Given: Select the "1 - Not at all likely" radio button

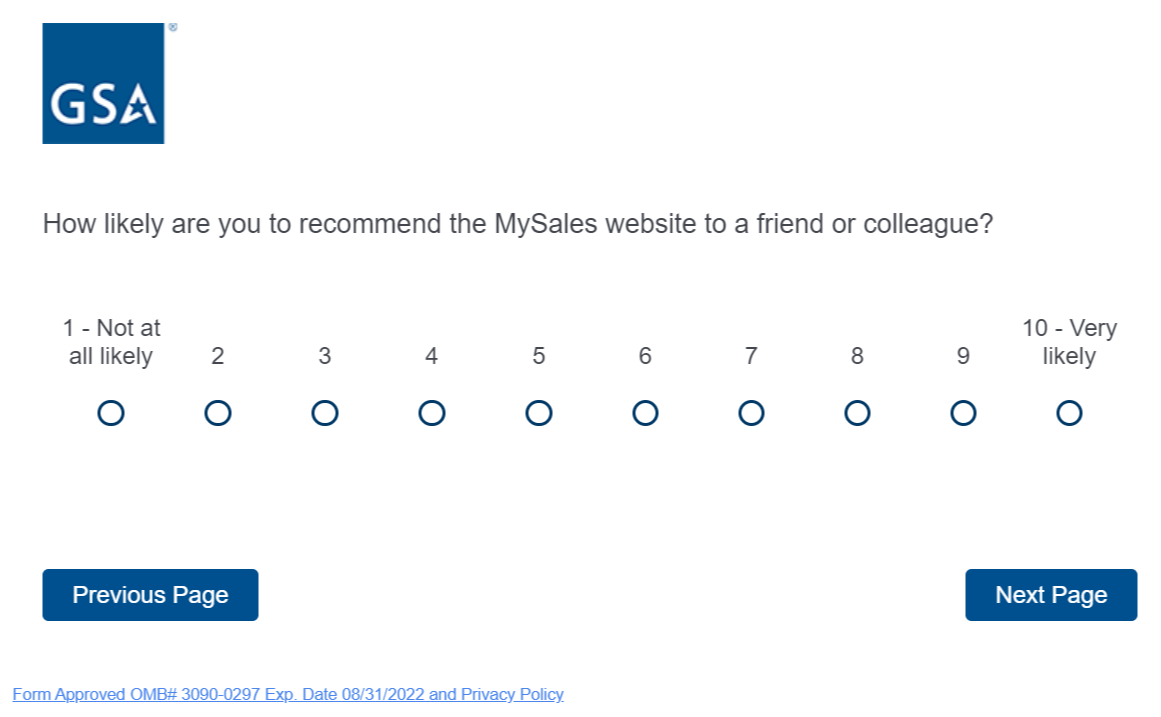Looking at the screenshot, I should click(111, 413).
